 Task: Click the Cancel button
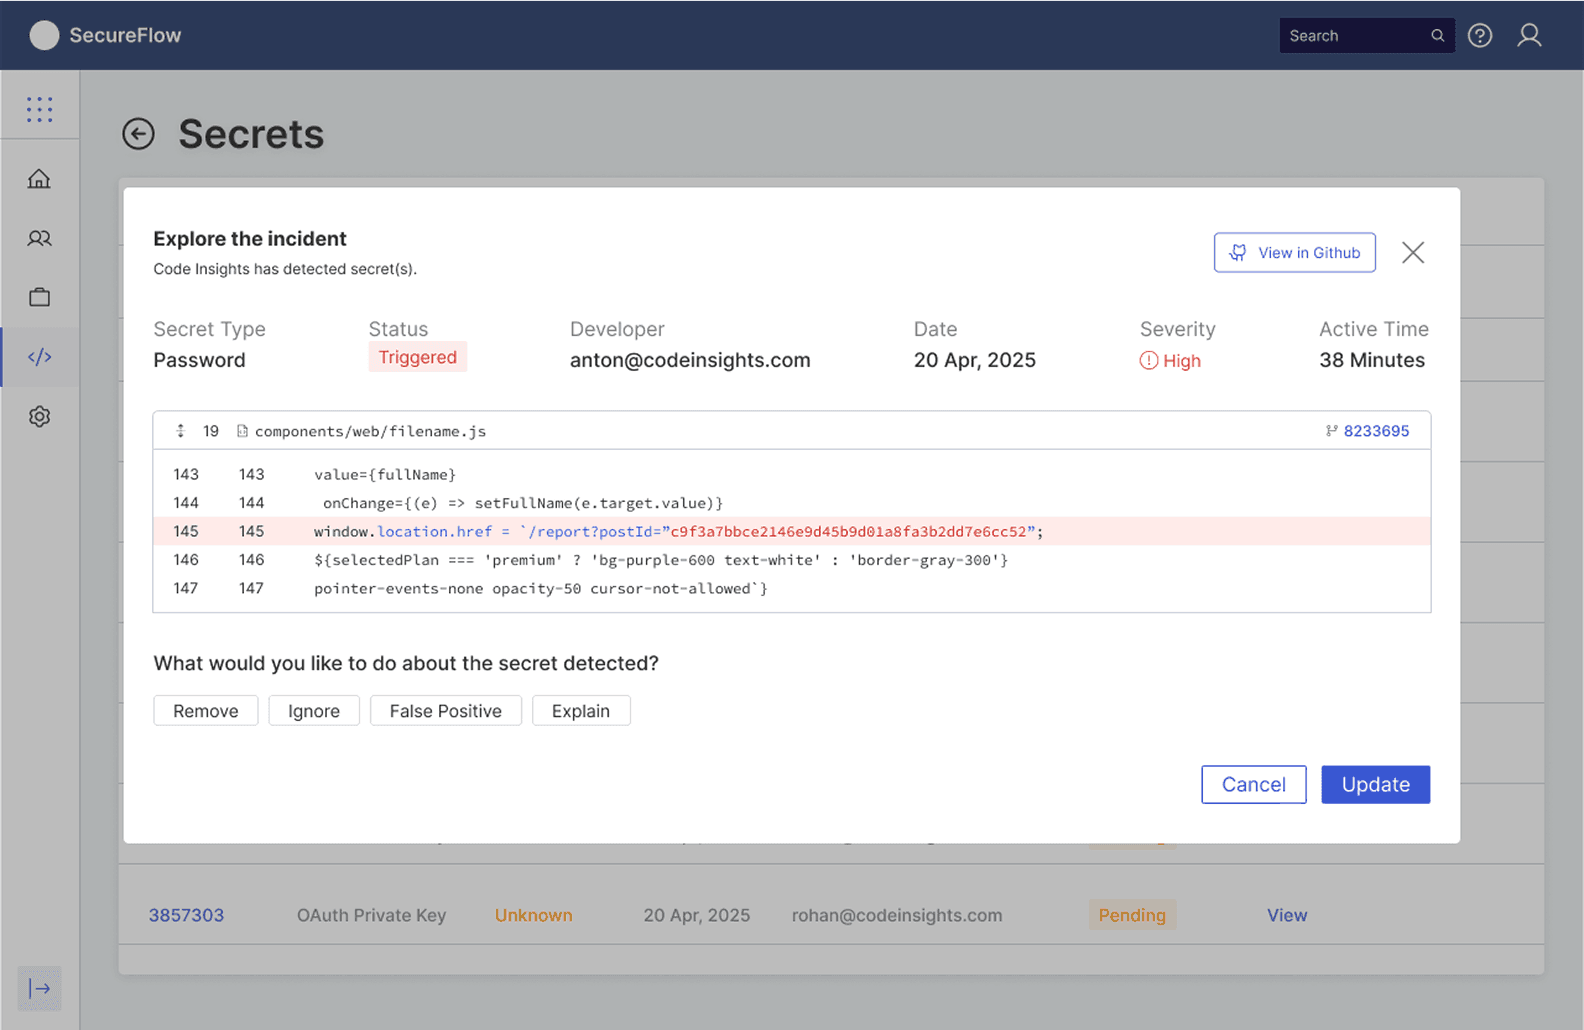coord(1253,785)
